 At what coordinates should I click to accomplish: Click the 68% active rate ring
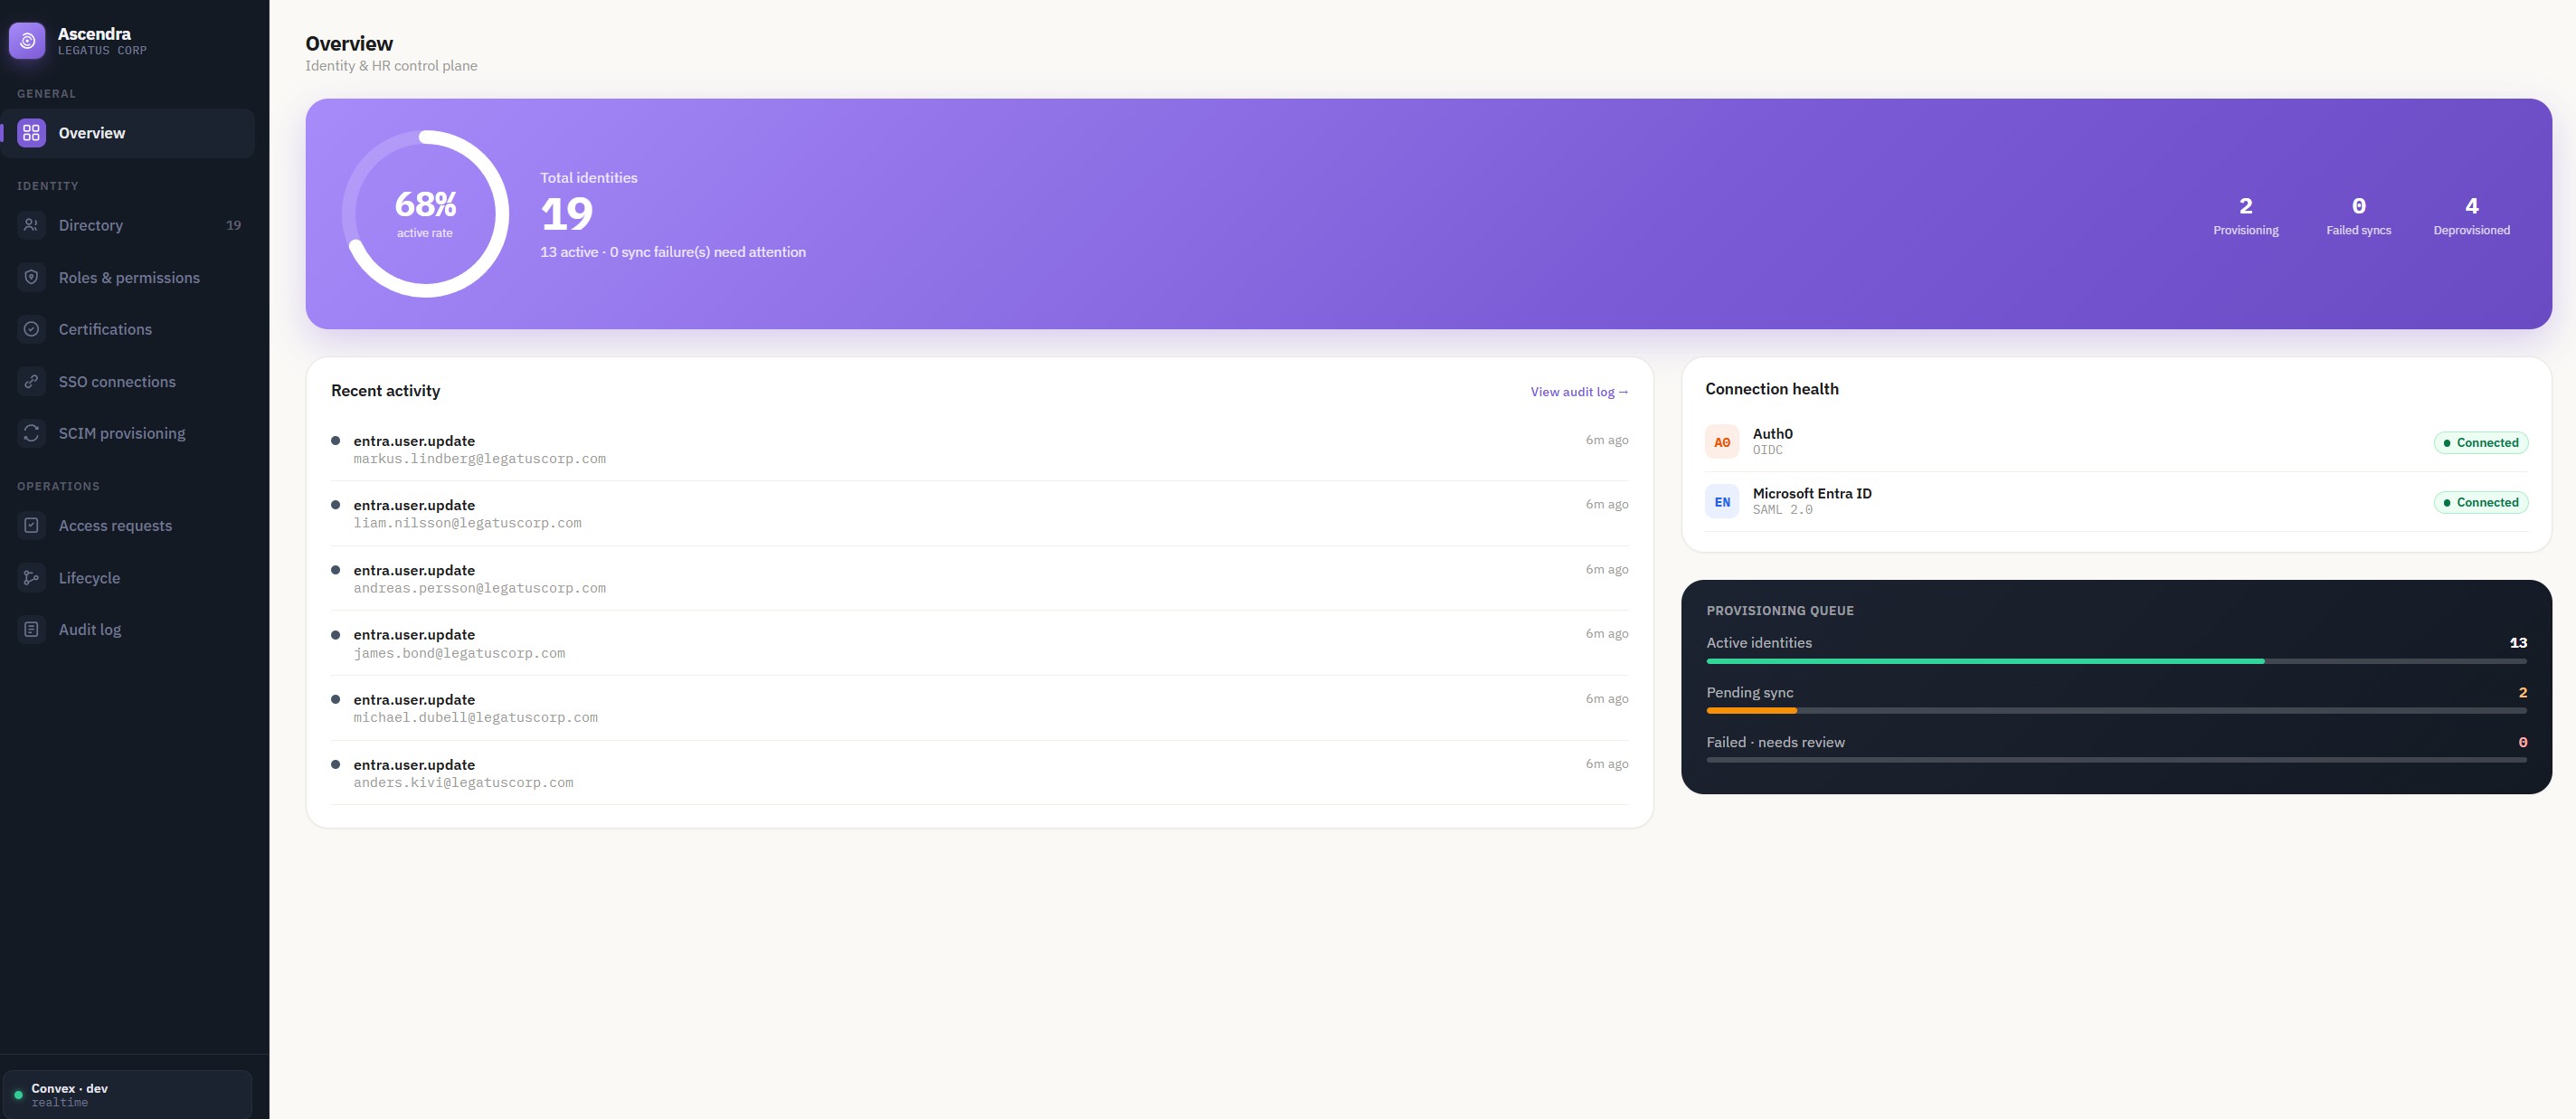point(425,214)
